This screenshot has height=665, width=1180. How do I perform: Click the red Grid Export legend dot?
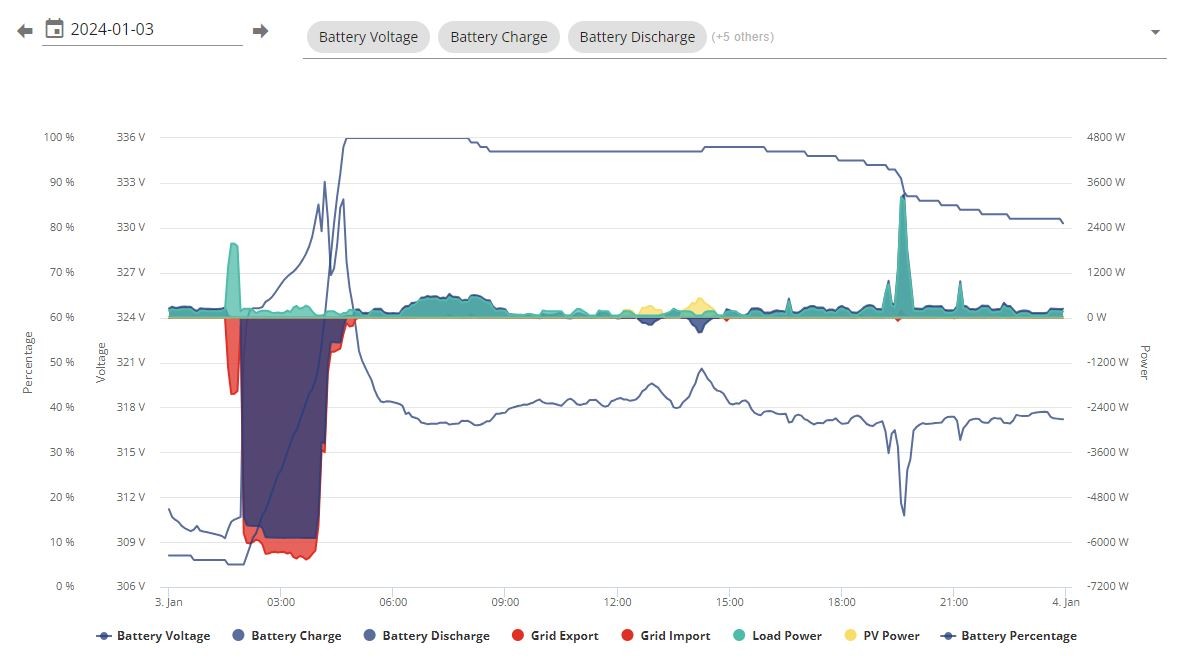[518, 635]
